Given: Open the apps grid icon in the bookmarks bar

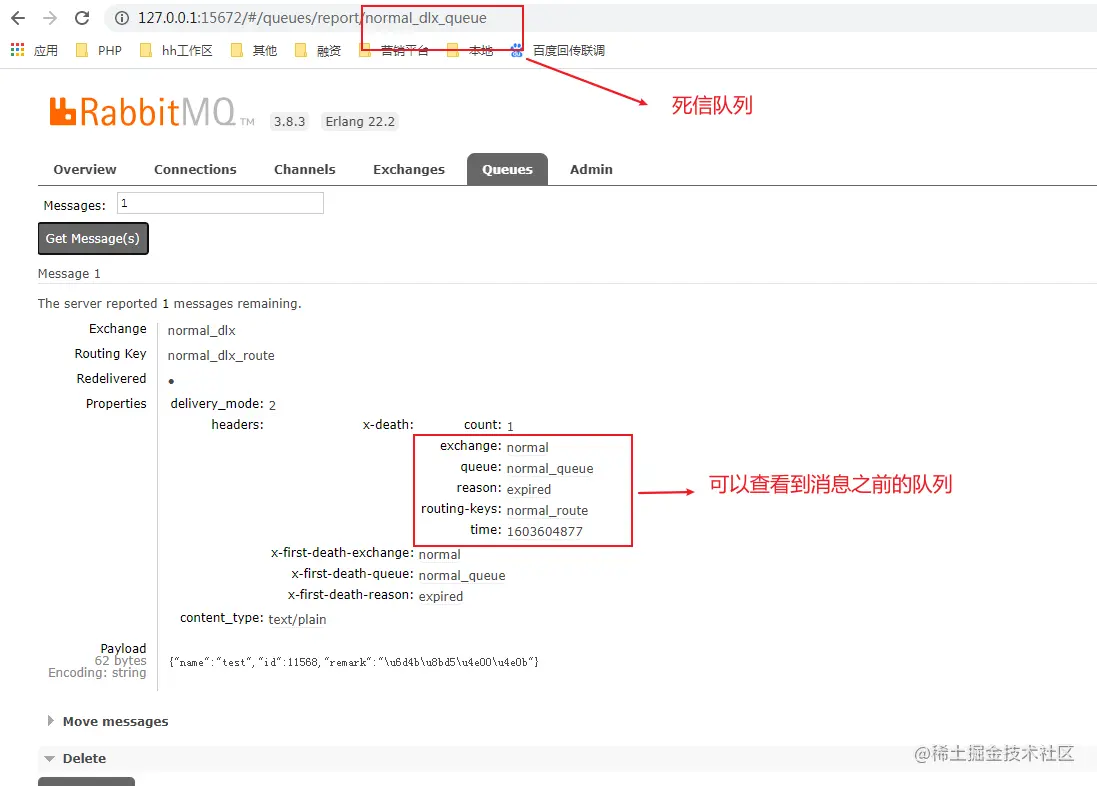Looking at the screenshot, I should 17,50.
